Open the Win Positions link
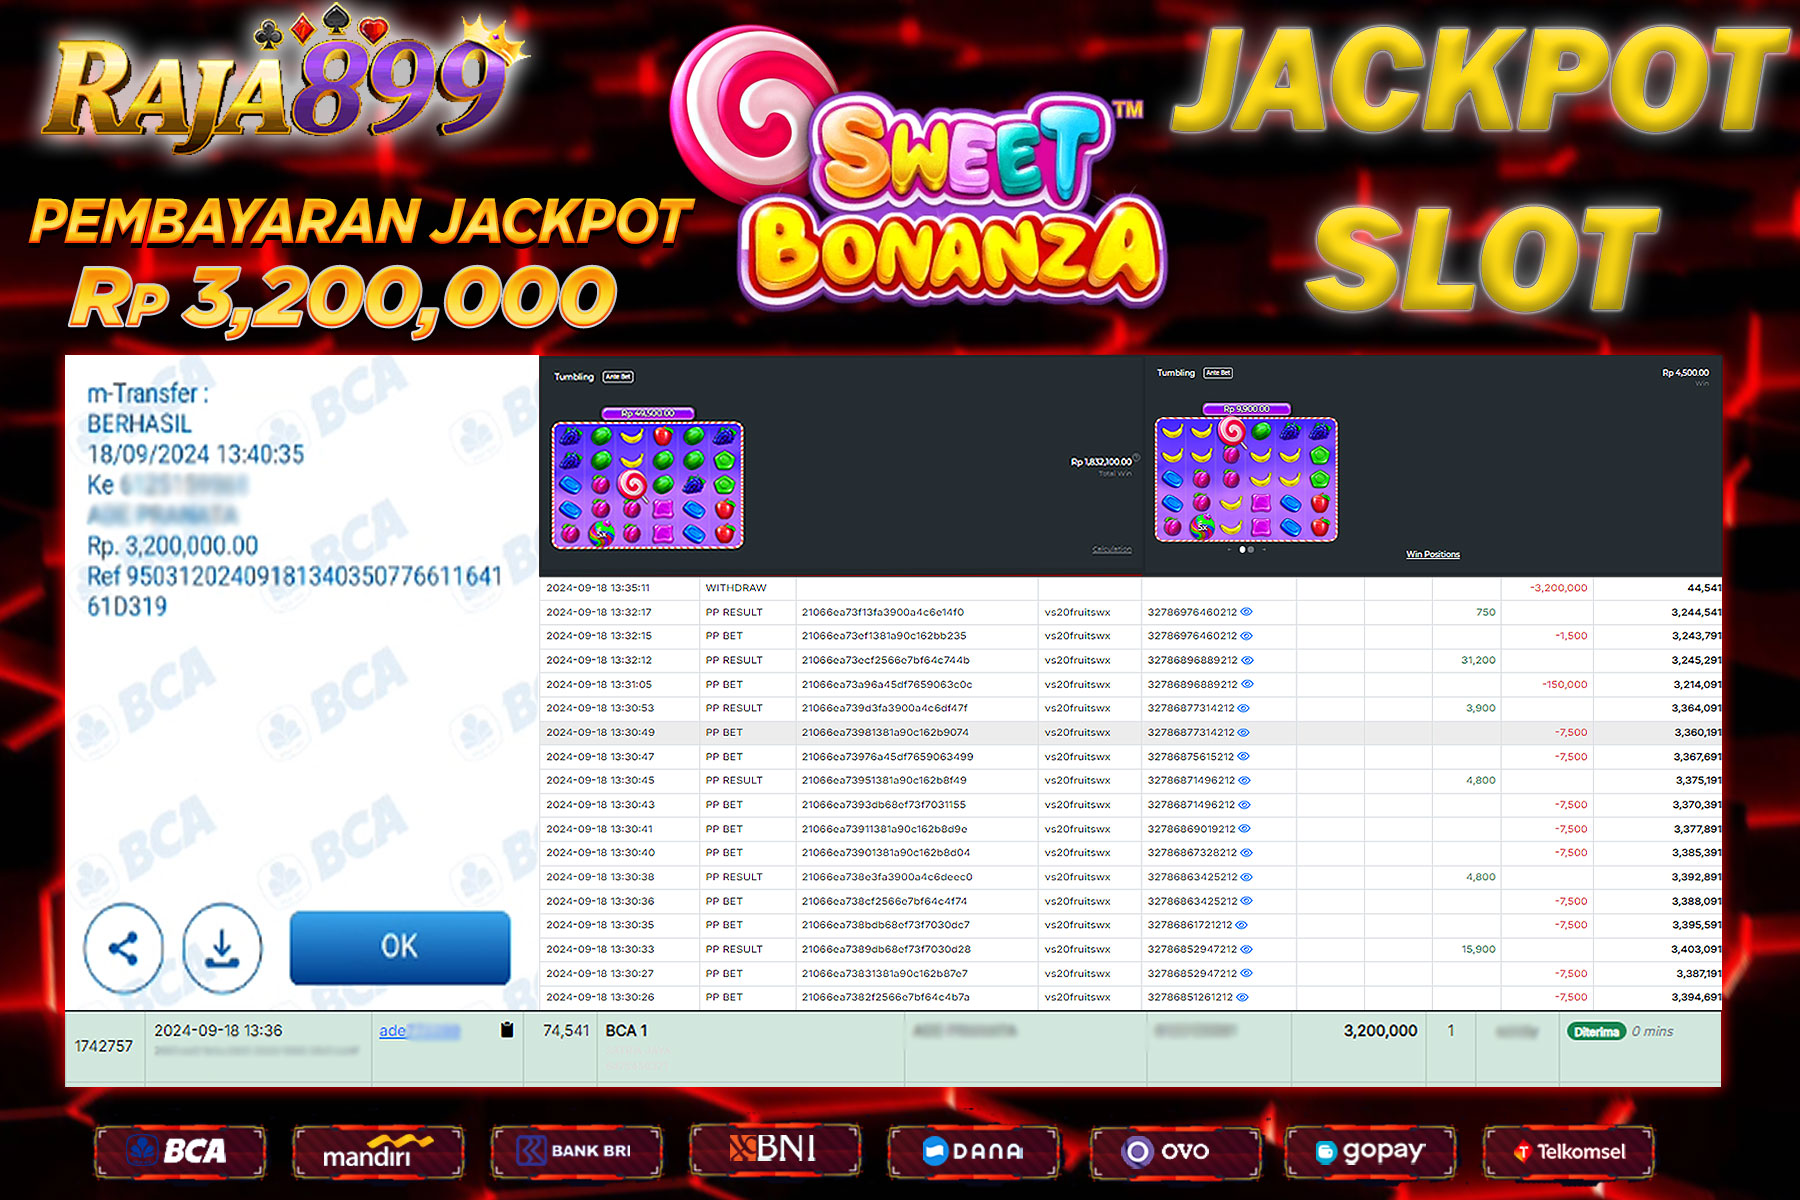The image size is (1800, 1200). click(x=1433, y=554)
